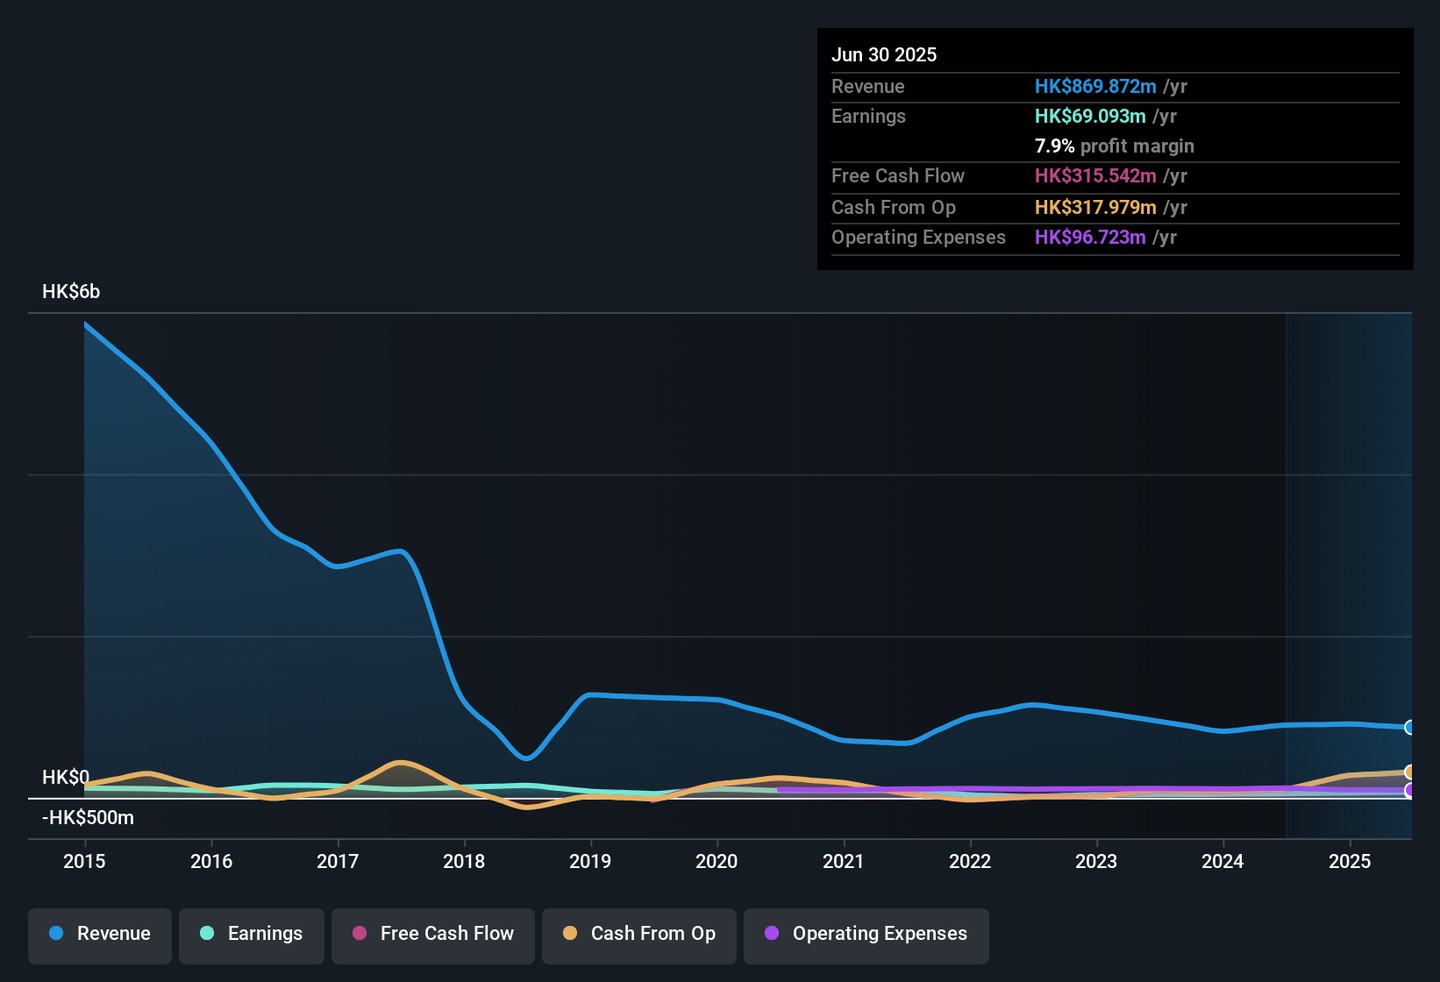Viewport: 1440px width, 982px height.
Task: Click the -HK$500m y-axis label
Action: (88, 818)
